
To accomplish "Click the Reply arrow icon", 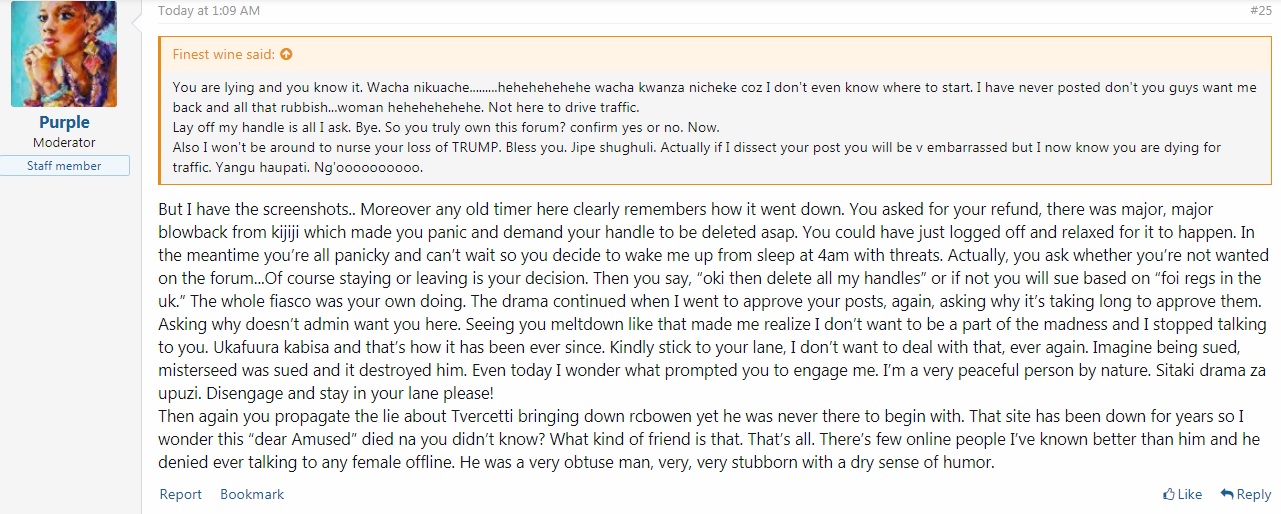I will pyautogui.click(x=1226, y=494).
